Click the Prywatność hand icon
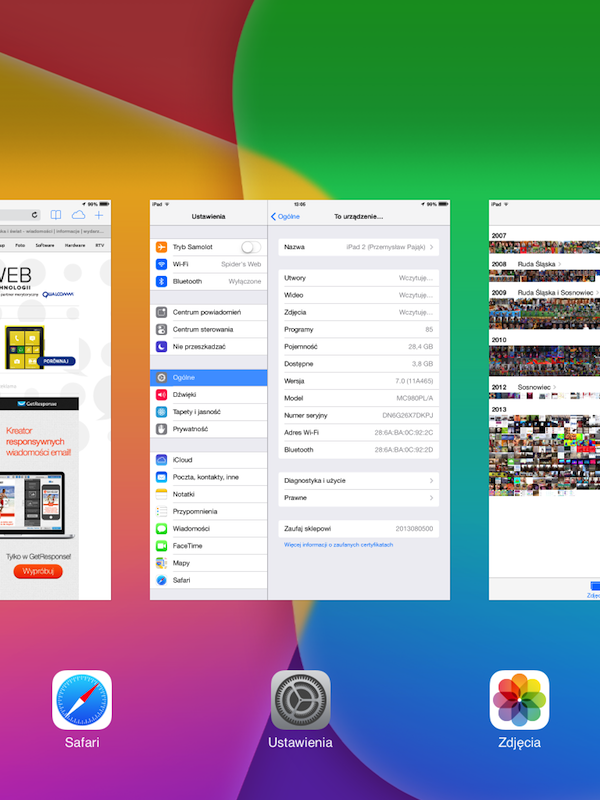Screen dimensions: 600x800 161,429
